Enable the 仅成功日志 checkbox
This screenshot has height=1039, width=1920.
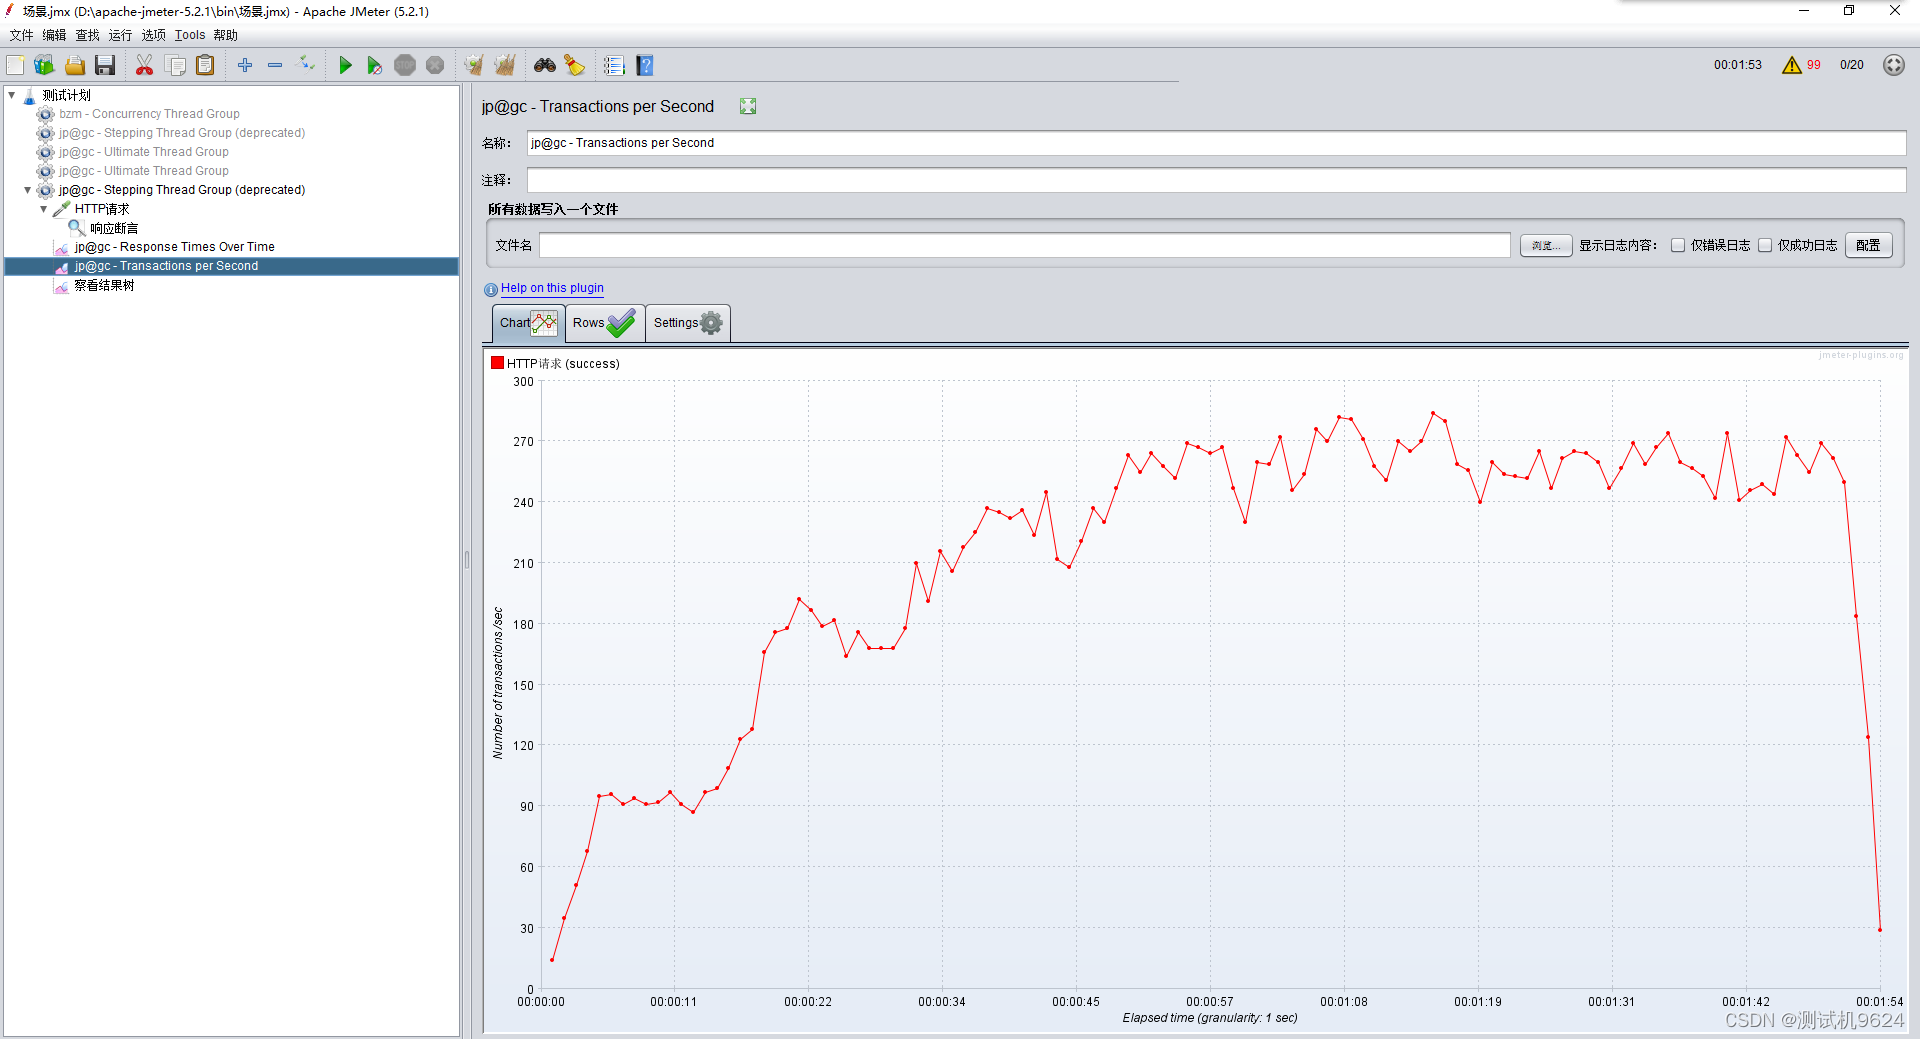[1765, 245]
